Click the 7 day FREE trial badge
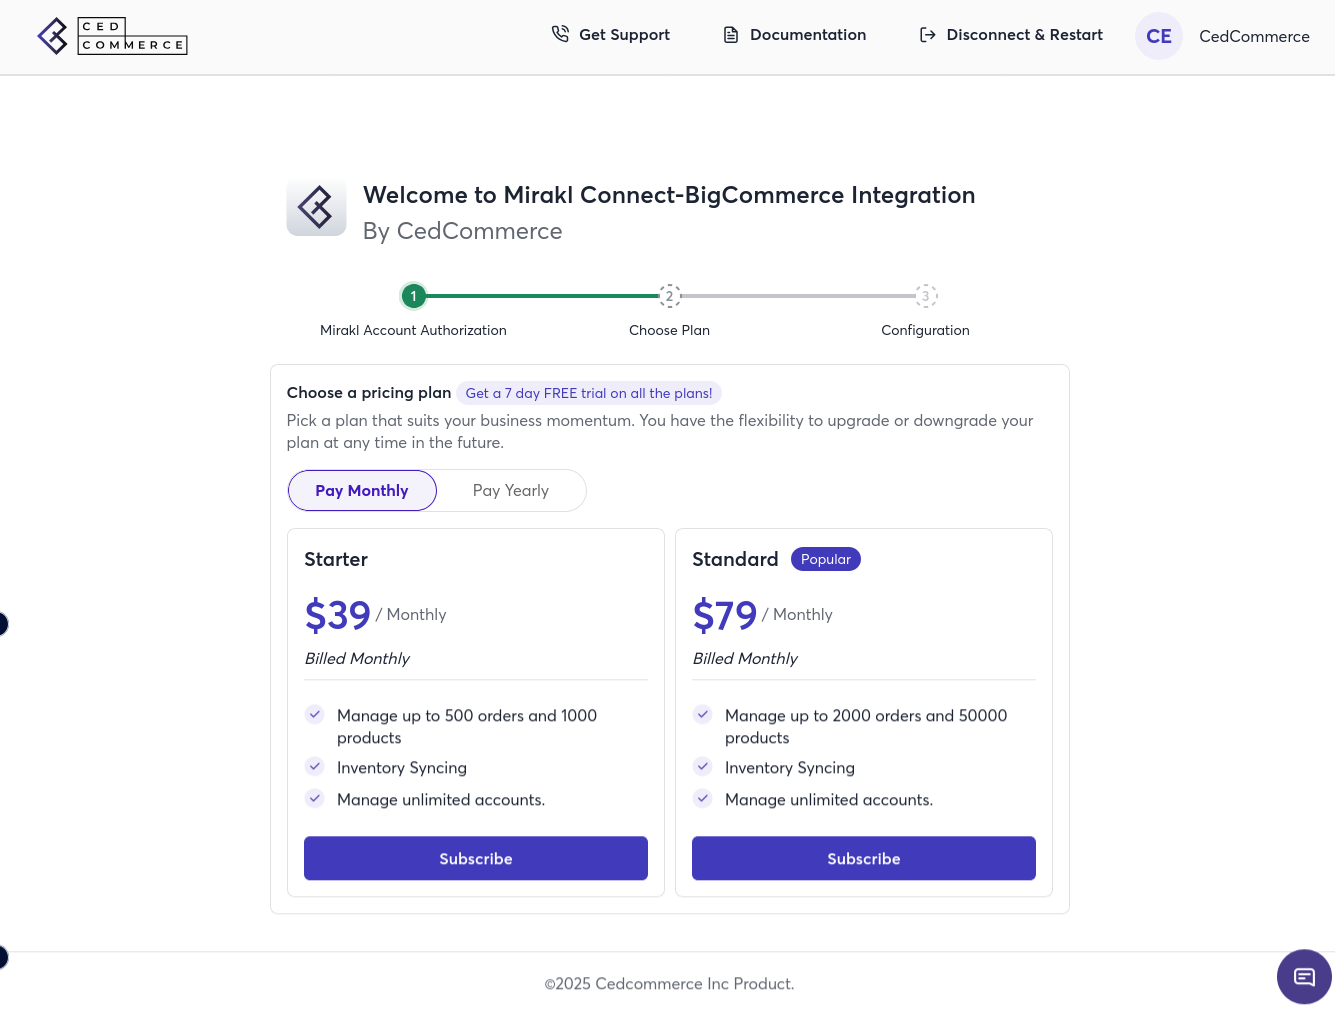 588,393
